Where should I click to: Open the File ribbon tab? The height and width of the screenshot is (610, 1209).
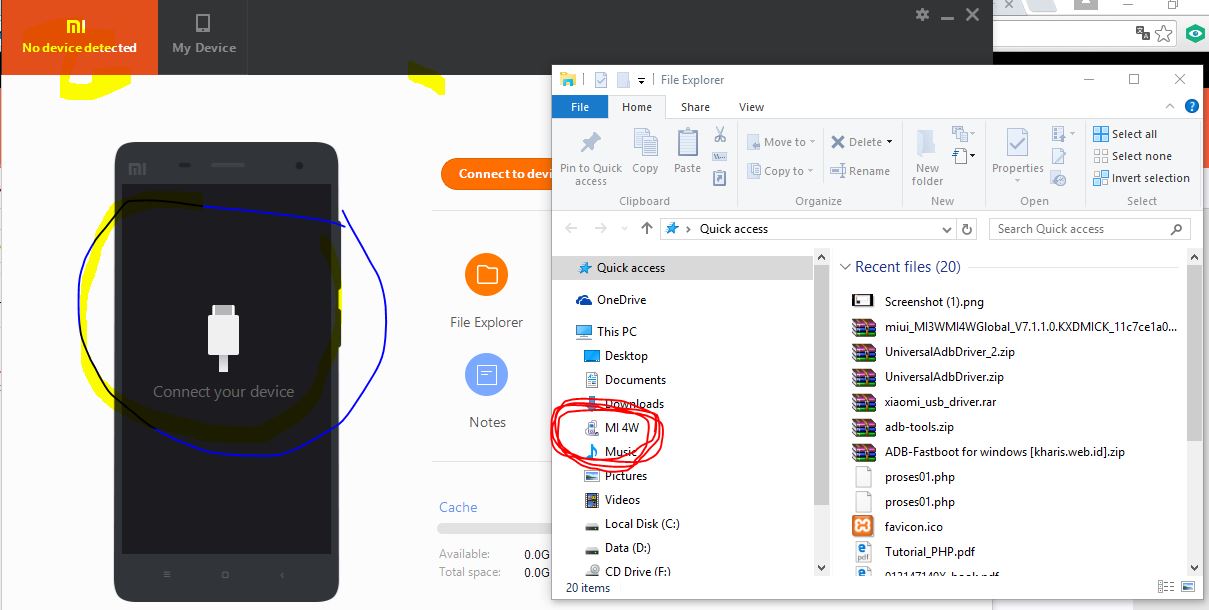point(580,107)
